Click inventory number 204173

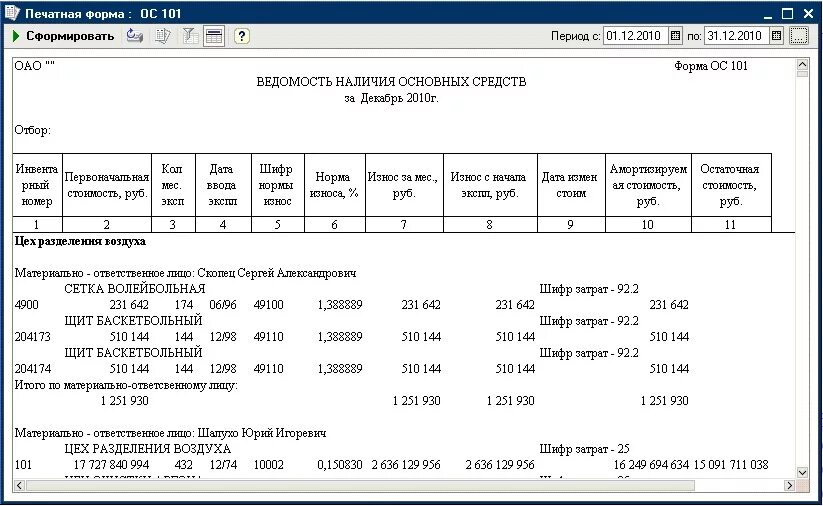tap(33, 337)
